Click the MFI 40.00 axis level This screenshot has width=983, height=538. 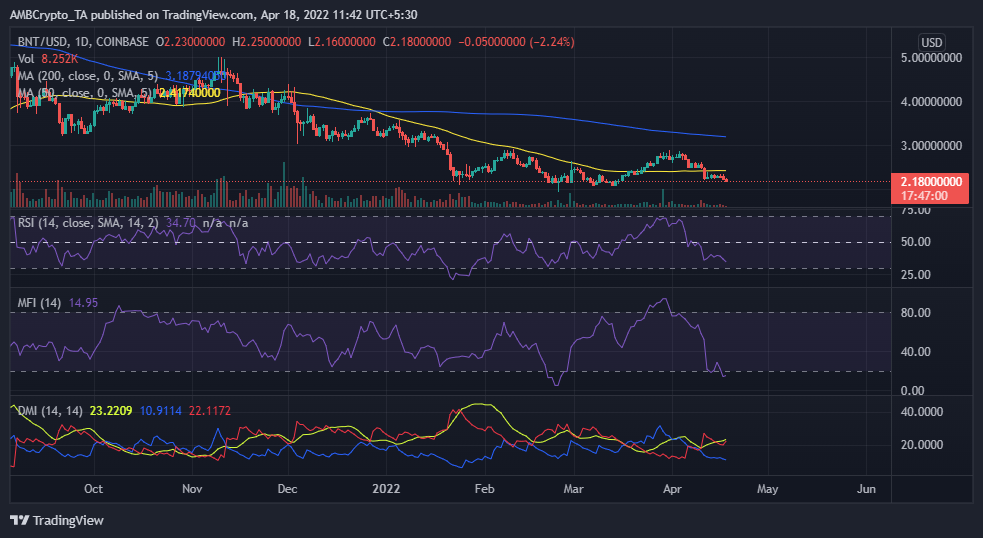pos(915,352)
